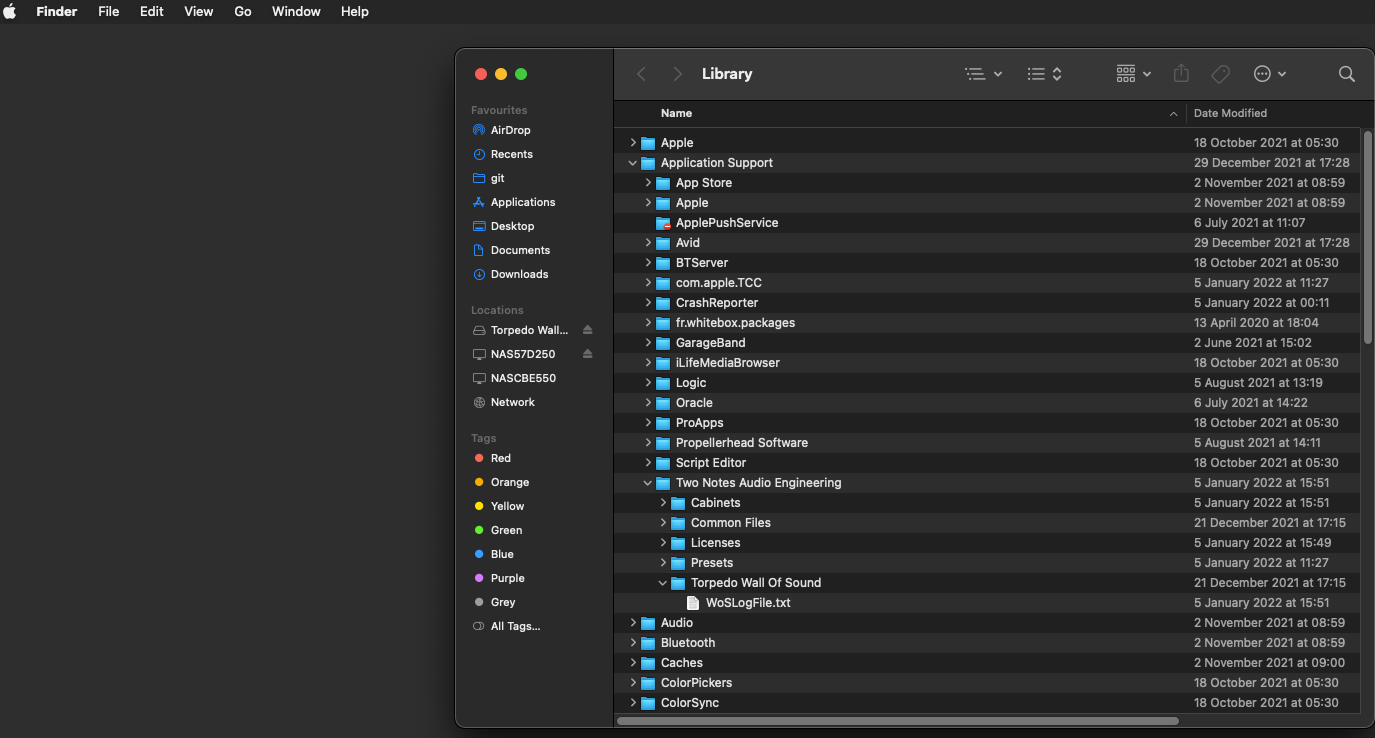Open the File menu
This screenshot has height=738, width=1375.
[109, 11]
